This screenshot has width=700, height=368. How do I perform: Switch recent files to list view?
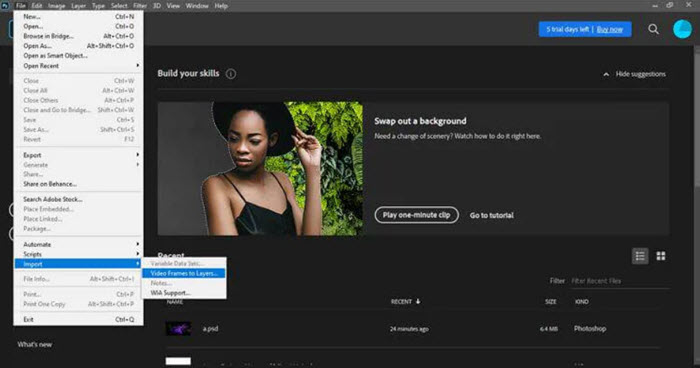(x=640, y=256)
